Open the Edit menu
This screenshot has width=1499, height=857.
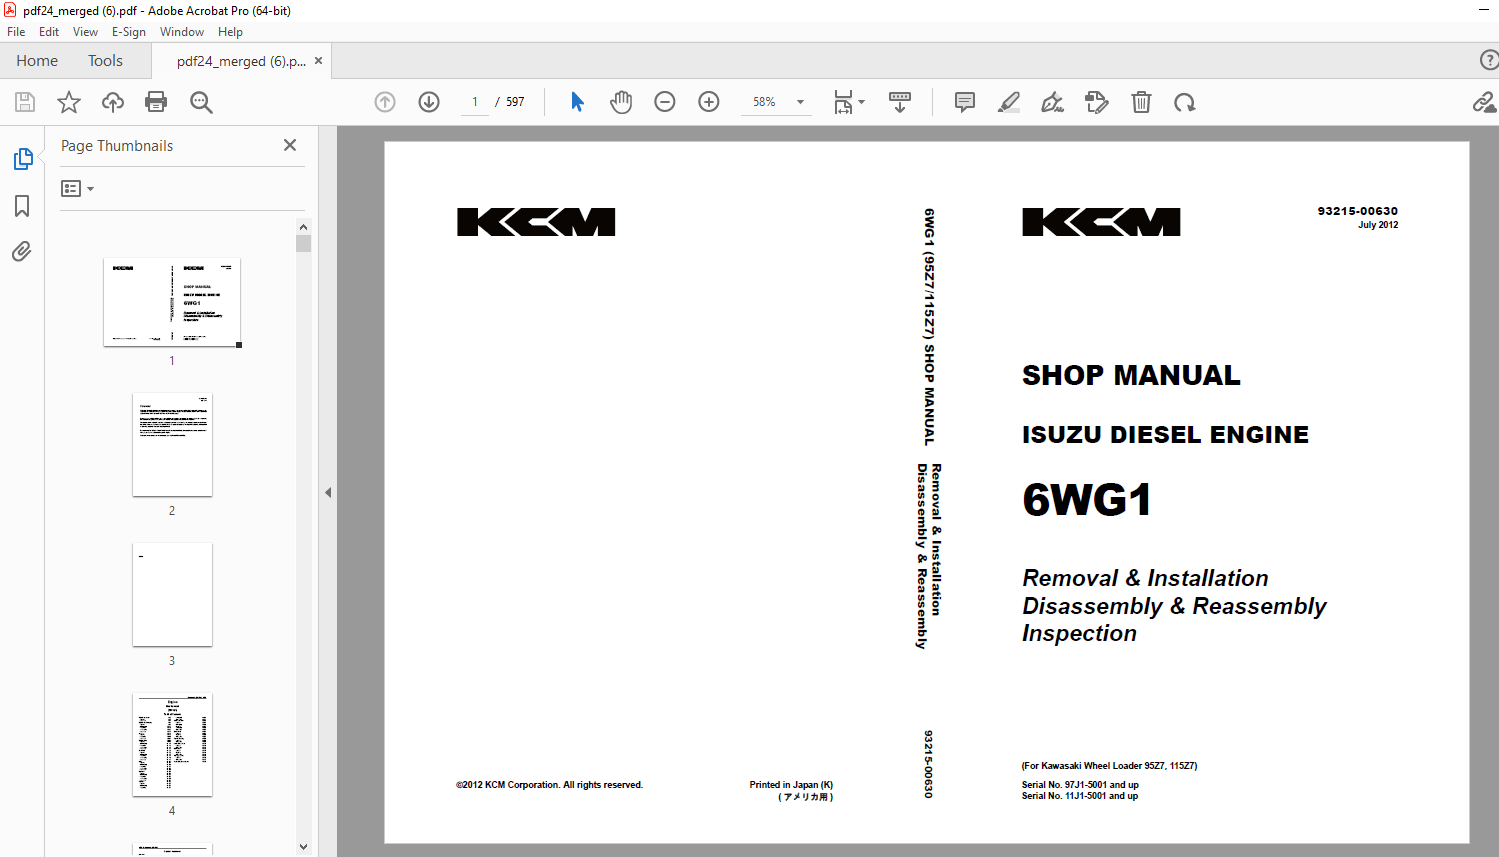coord(49,32)
